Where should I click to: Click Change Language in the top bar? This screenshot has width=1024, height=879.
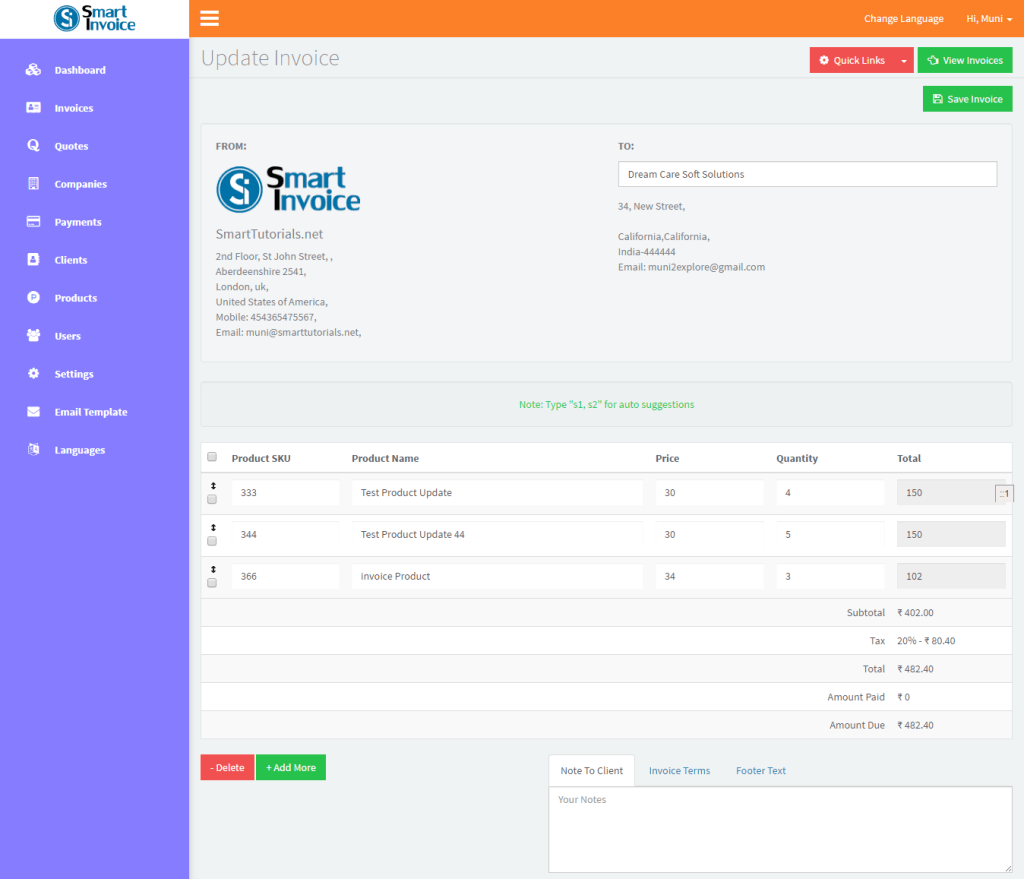tap(903, 18)
